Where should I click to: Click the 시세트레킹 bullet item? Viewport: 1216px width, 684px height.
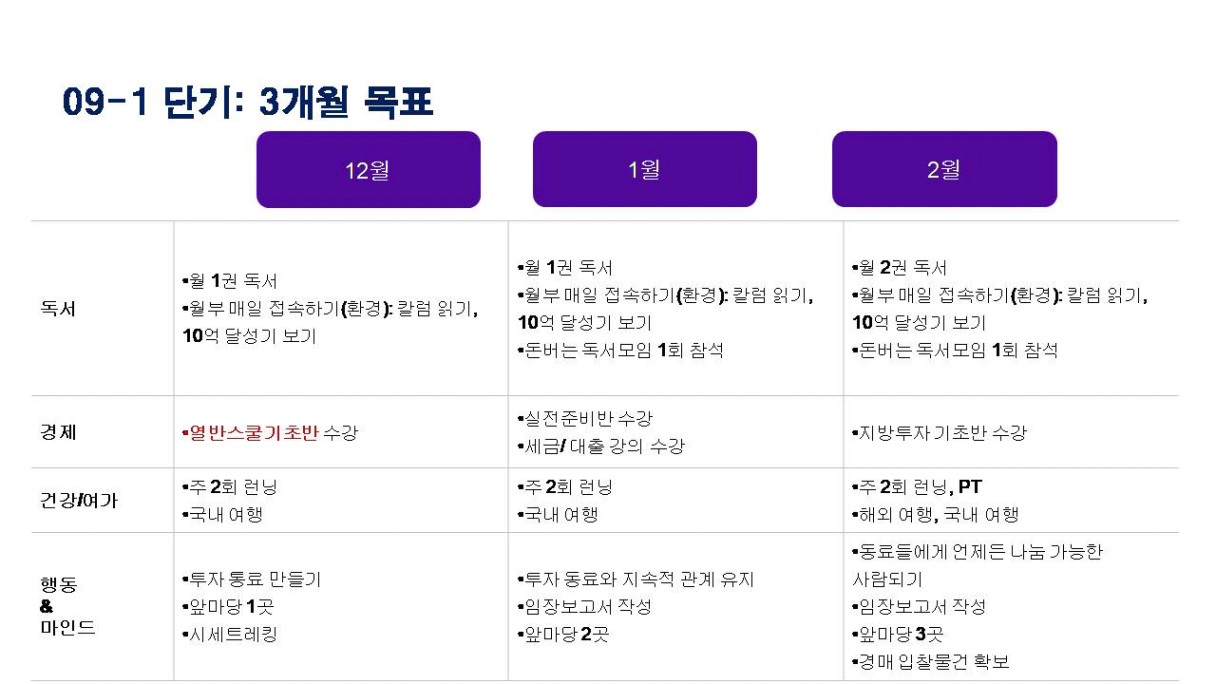pyautogui.click(x=232, y=634)
